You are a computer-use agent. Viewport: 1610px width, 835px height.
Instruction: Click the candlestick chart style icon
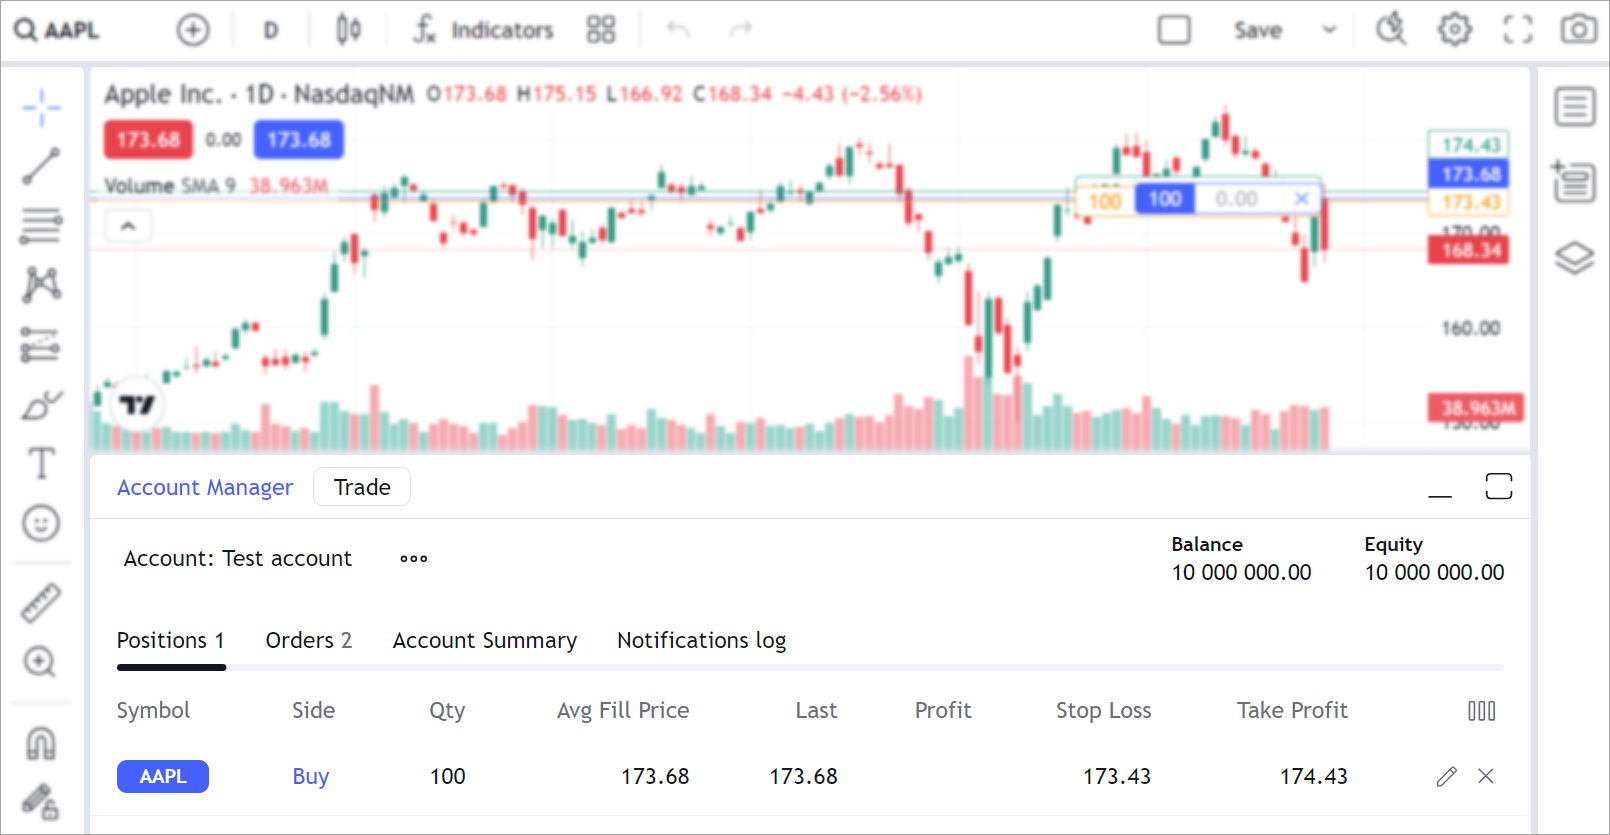click(348, 30)
